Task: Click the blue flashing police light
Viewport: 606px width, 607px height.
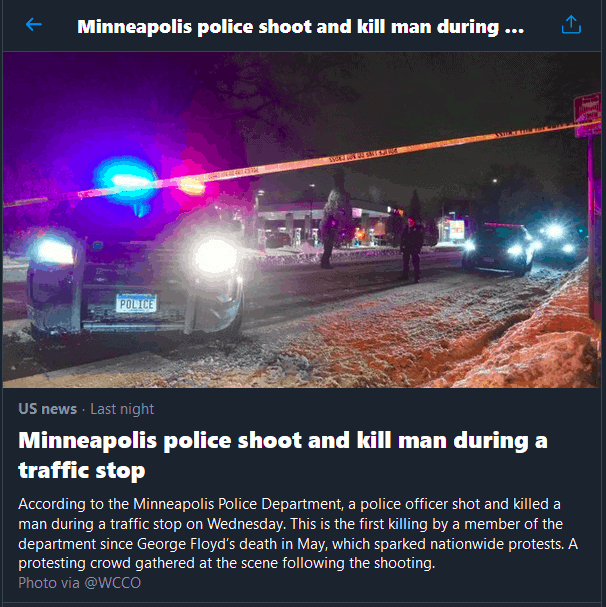Action: coord(125,179)
